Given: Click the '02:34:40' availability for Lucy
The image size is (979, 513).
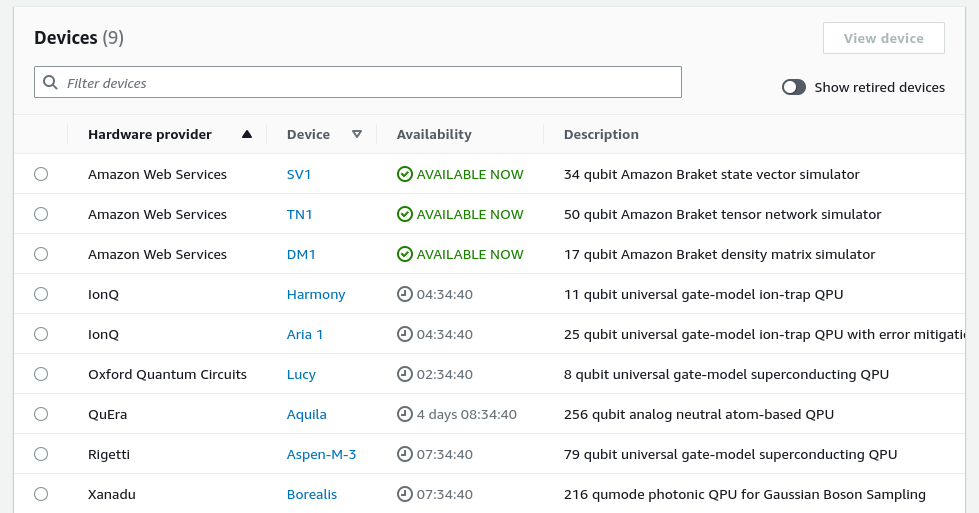Looking at the screenshot, I should point(445,374).
